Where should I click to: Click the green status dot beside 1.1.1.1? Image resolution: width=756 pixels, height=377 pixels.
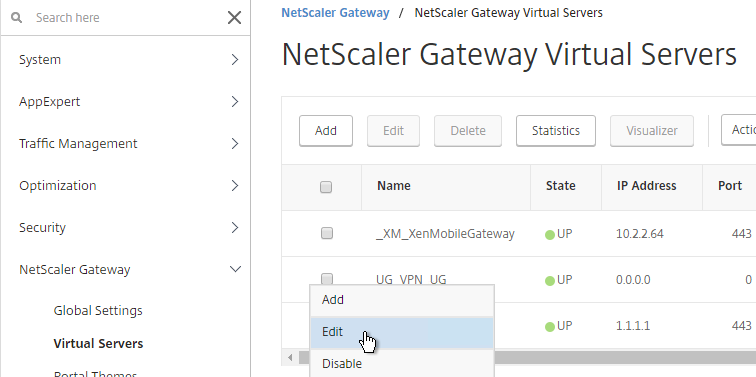tap(550, 327)
